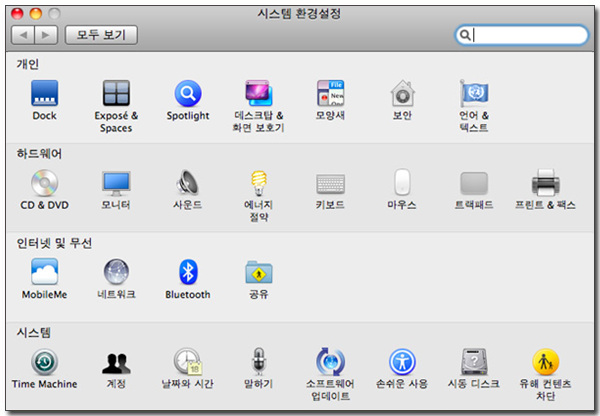The image size is (600, 416).
Task: Click the 모두 보기 button
Action: tap(101, 35)
